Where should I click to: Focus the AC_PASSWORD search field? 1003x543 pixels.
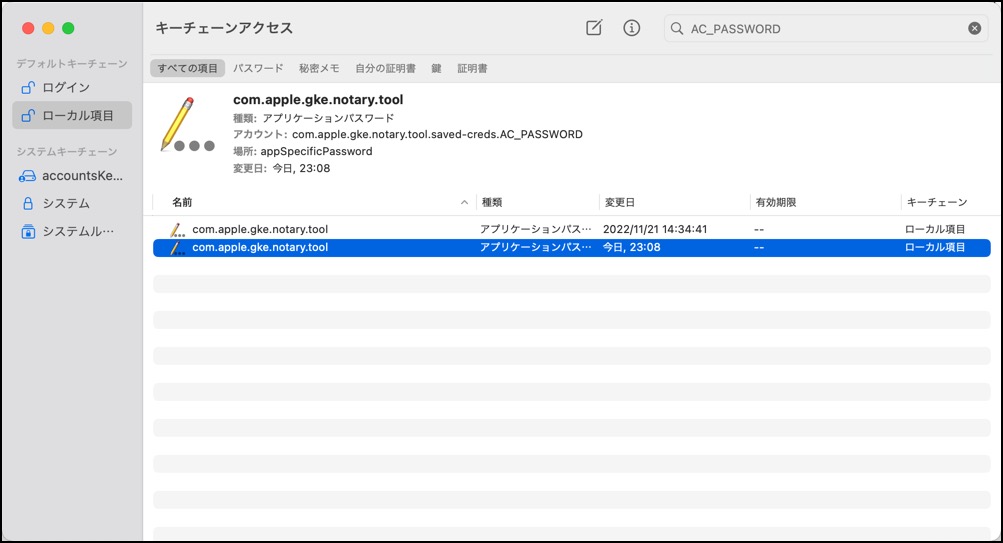(x=826, y=28)
